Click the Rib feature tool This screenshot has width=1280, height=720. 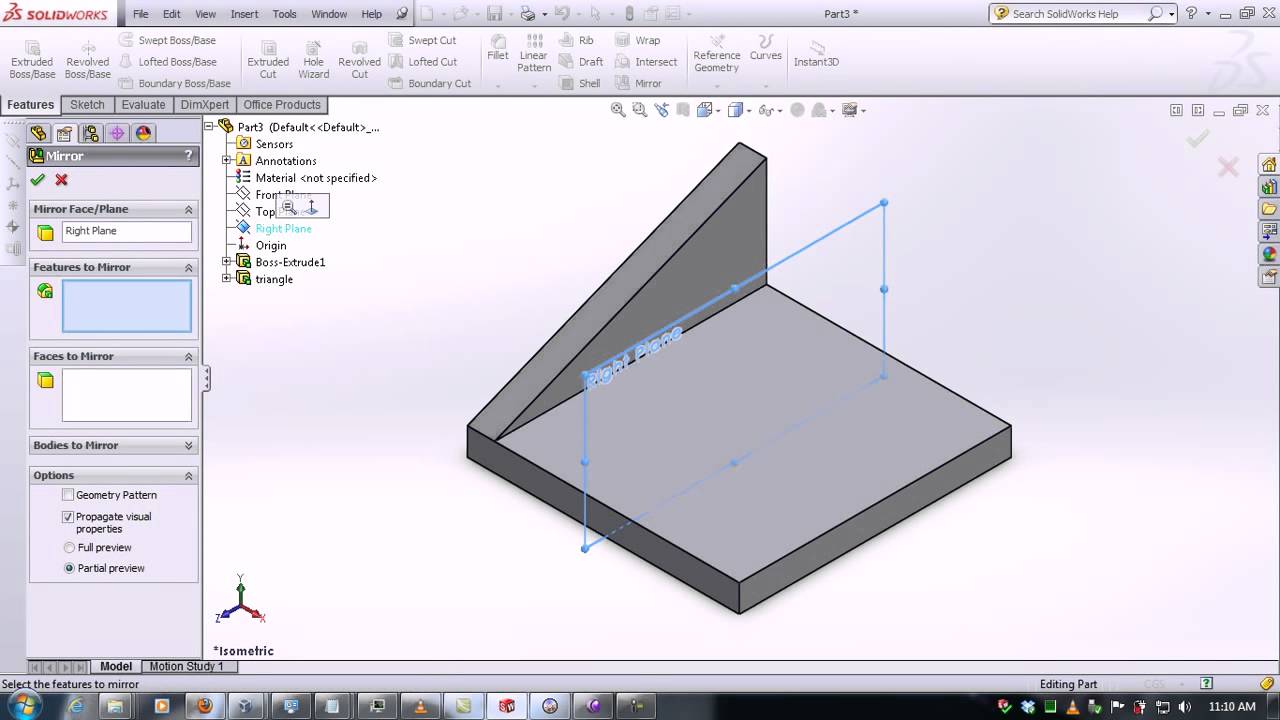point(576,40)
